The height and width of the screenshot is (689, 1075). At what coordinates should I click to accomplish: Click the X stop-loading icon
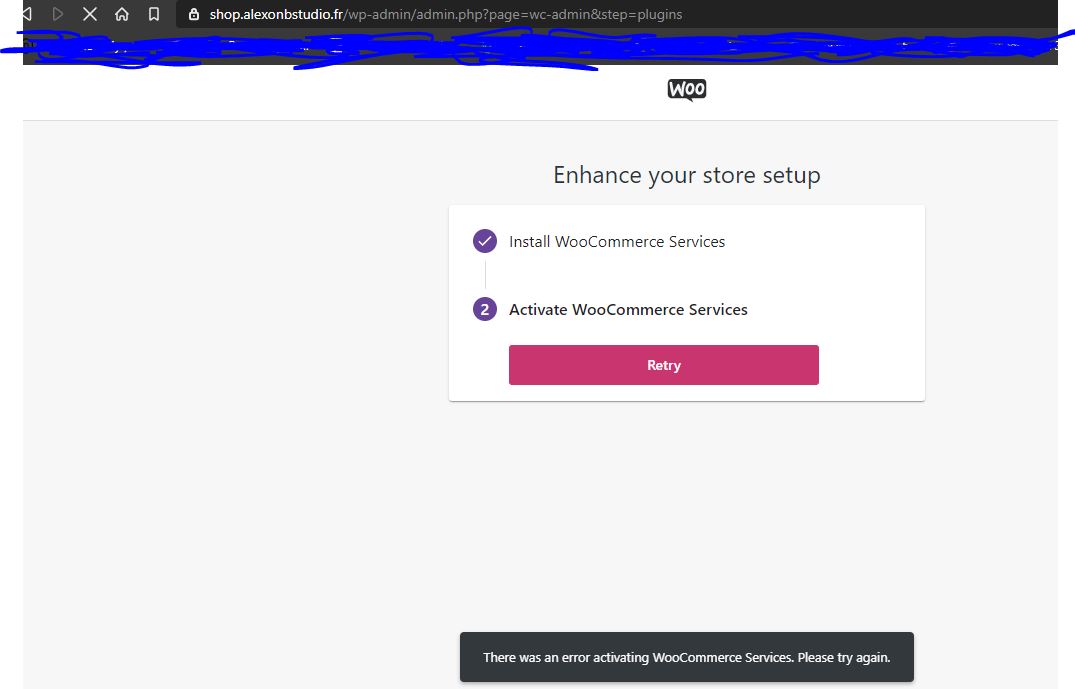tap(89, 14)
